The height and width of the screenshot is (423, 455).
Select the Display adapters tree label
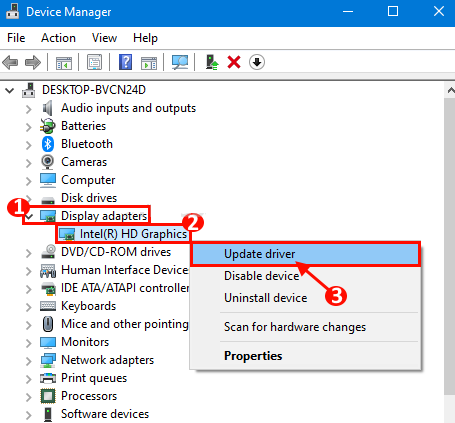coord(104,216)
